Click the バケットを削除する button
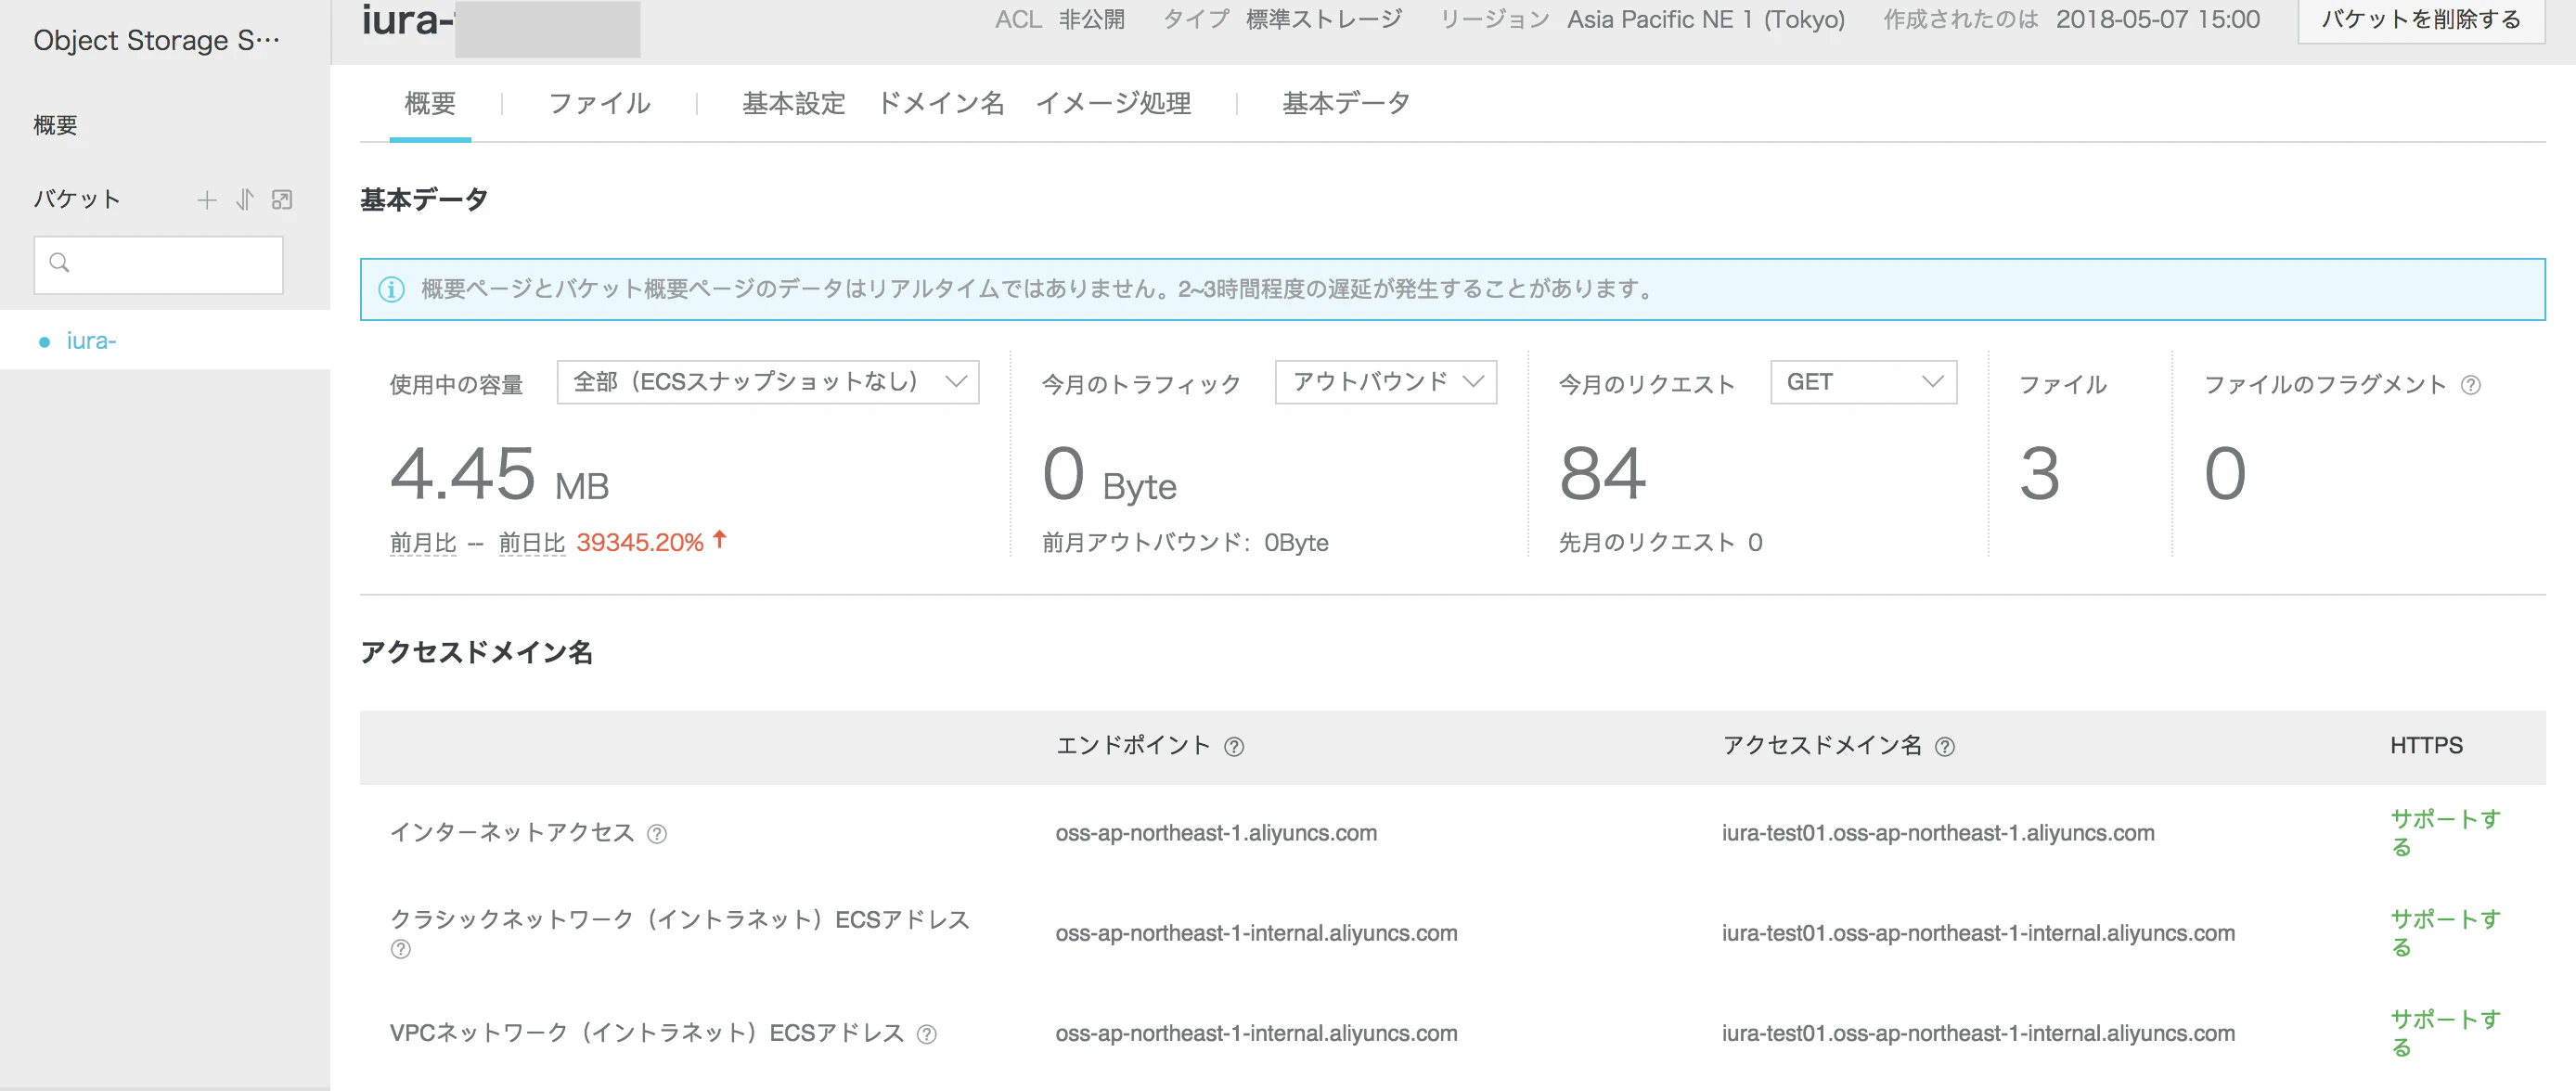The image size is (2576, 1091). [2421, 20]
